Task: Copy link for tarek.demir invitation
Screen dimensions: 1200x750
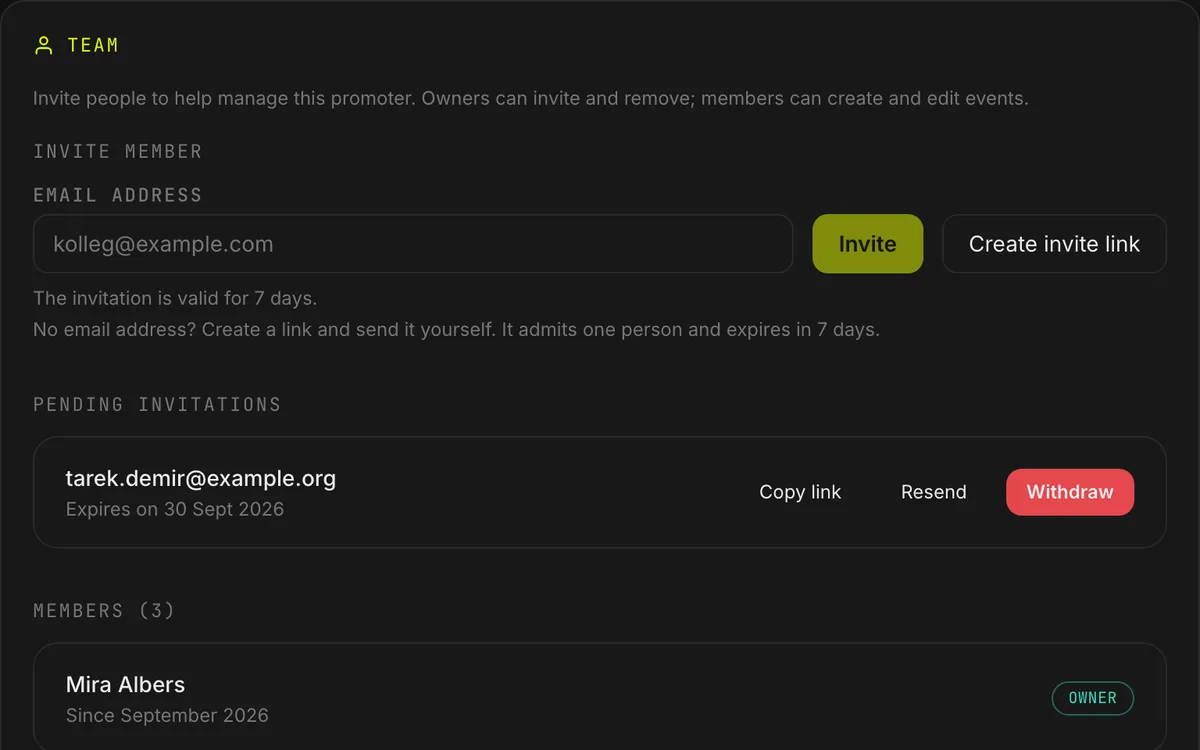Action: [800, 492]
